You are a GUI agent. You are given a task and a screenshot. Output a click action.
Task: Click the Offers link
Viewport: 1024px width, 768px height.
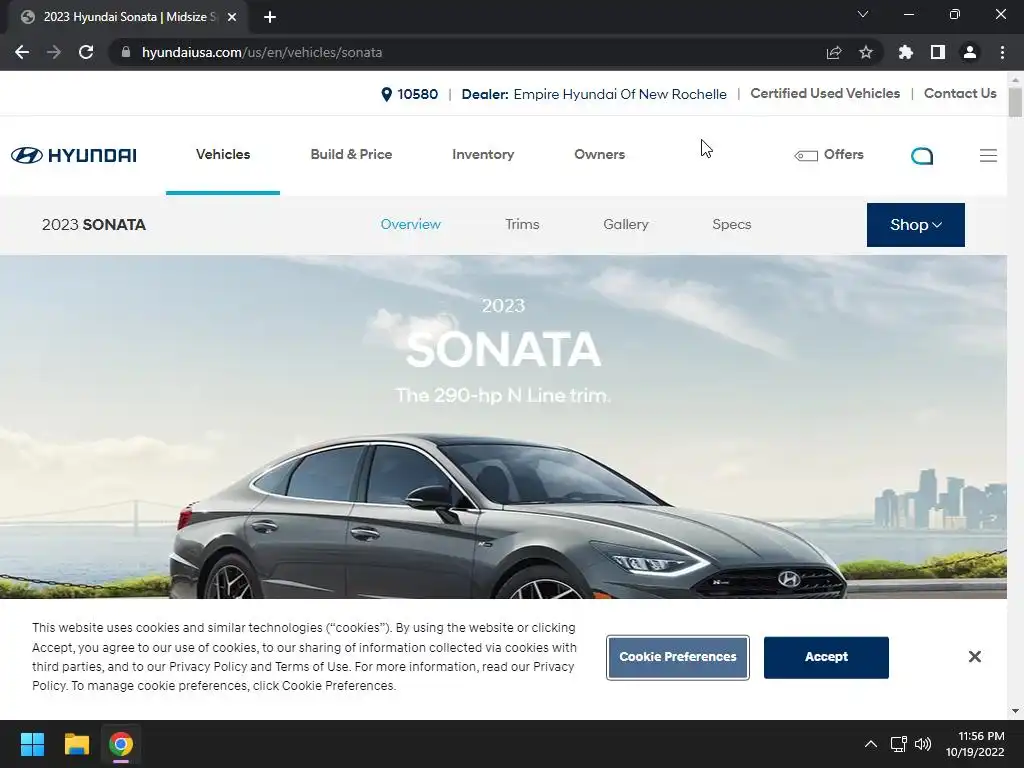click(x=844, y=155)
